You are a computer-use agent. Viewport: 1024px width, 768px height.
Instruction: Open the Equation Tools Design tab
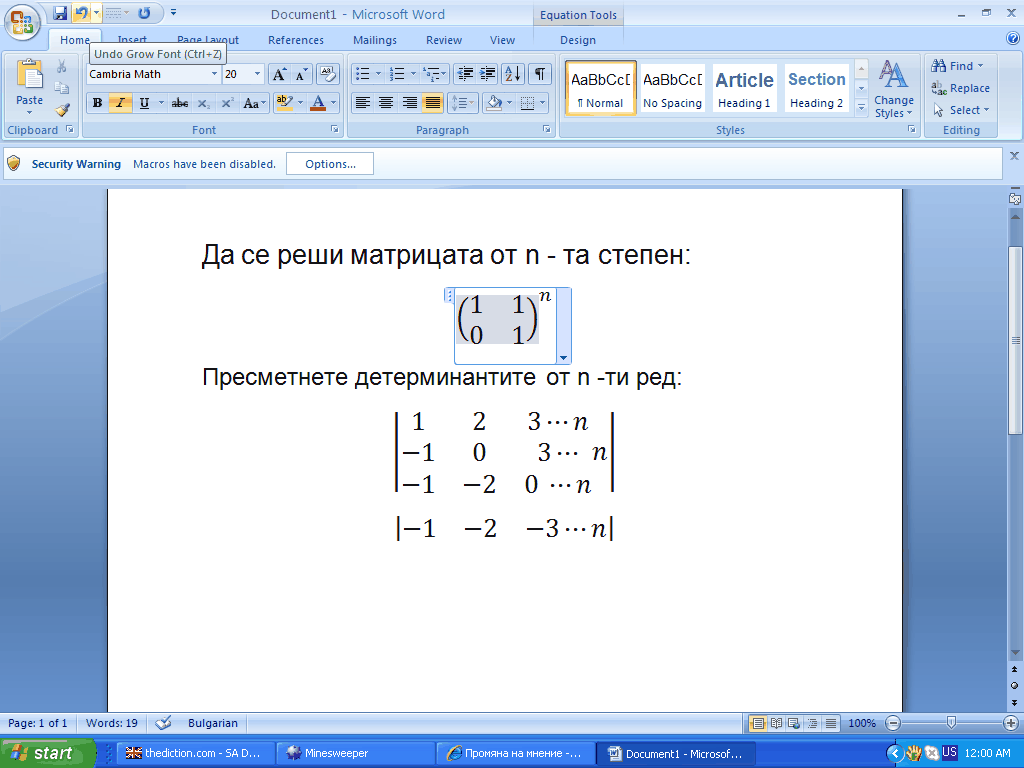[x=578, y=40]
